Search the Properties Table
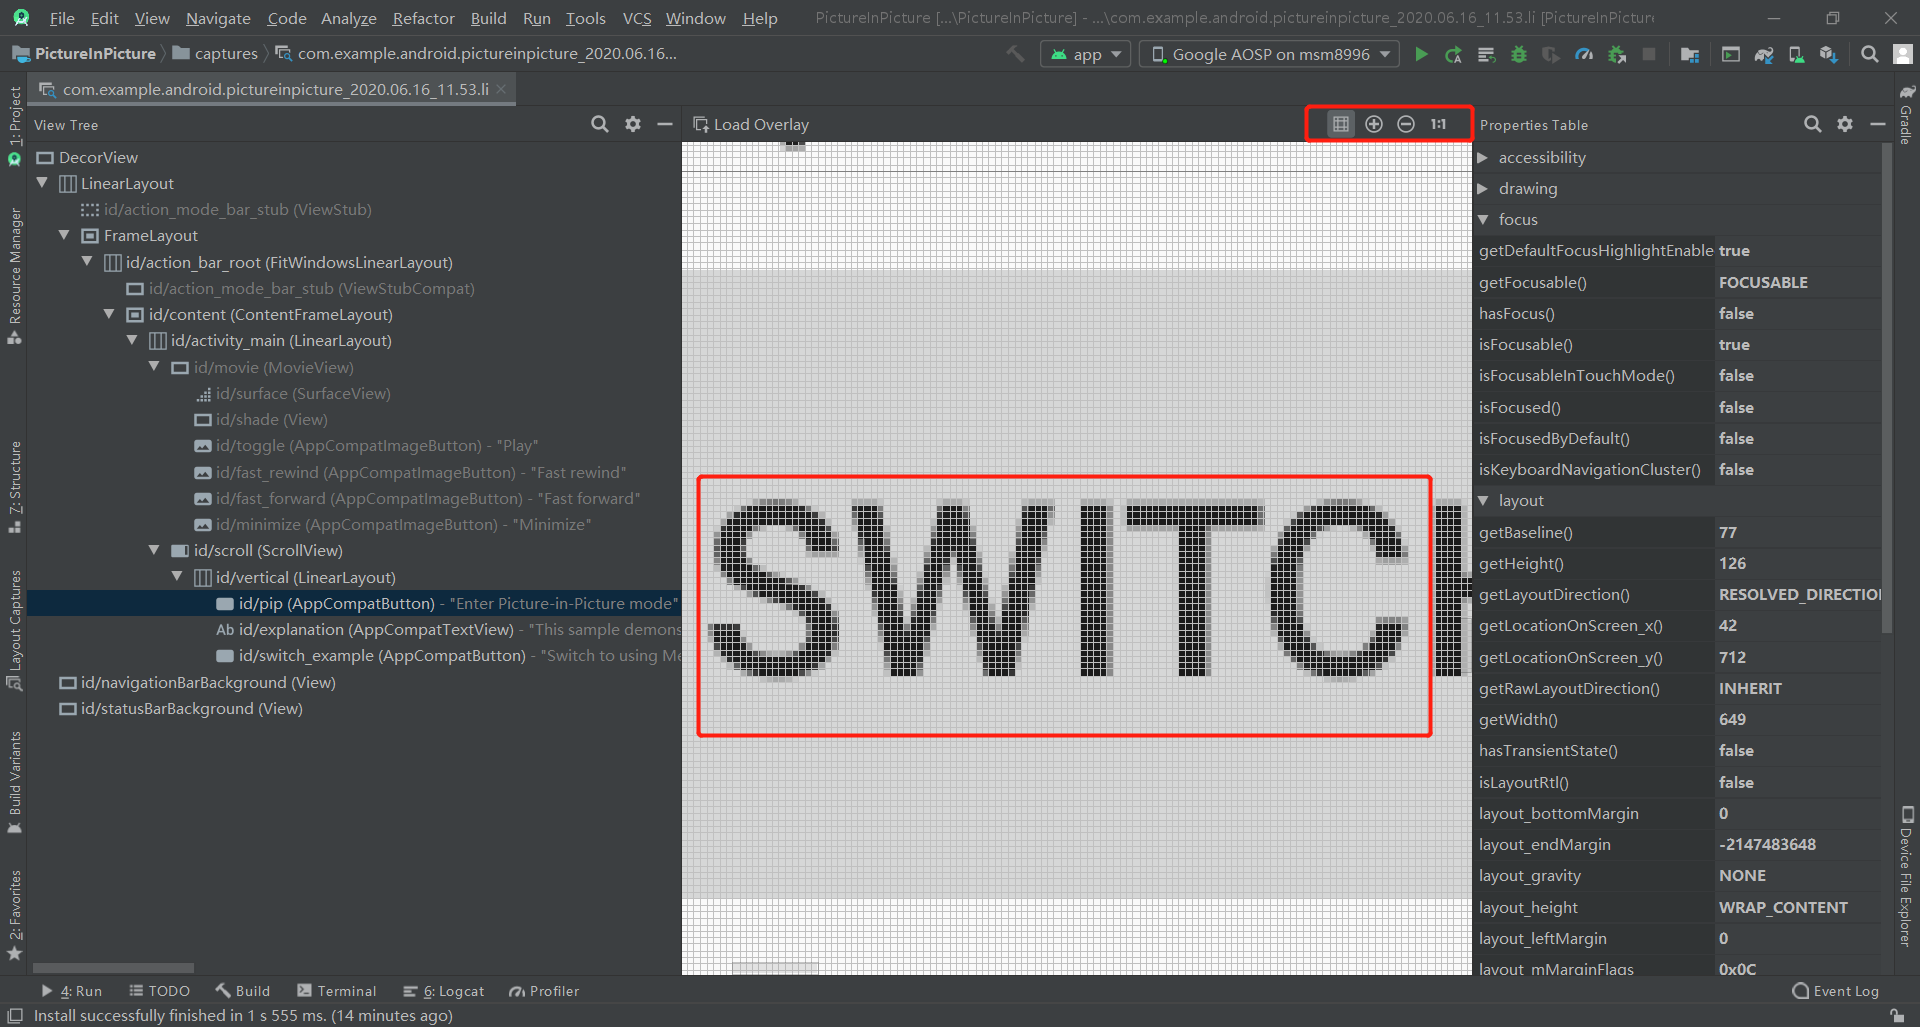 (1812, 124)
